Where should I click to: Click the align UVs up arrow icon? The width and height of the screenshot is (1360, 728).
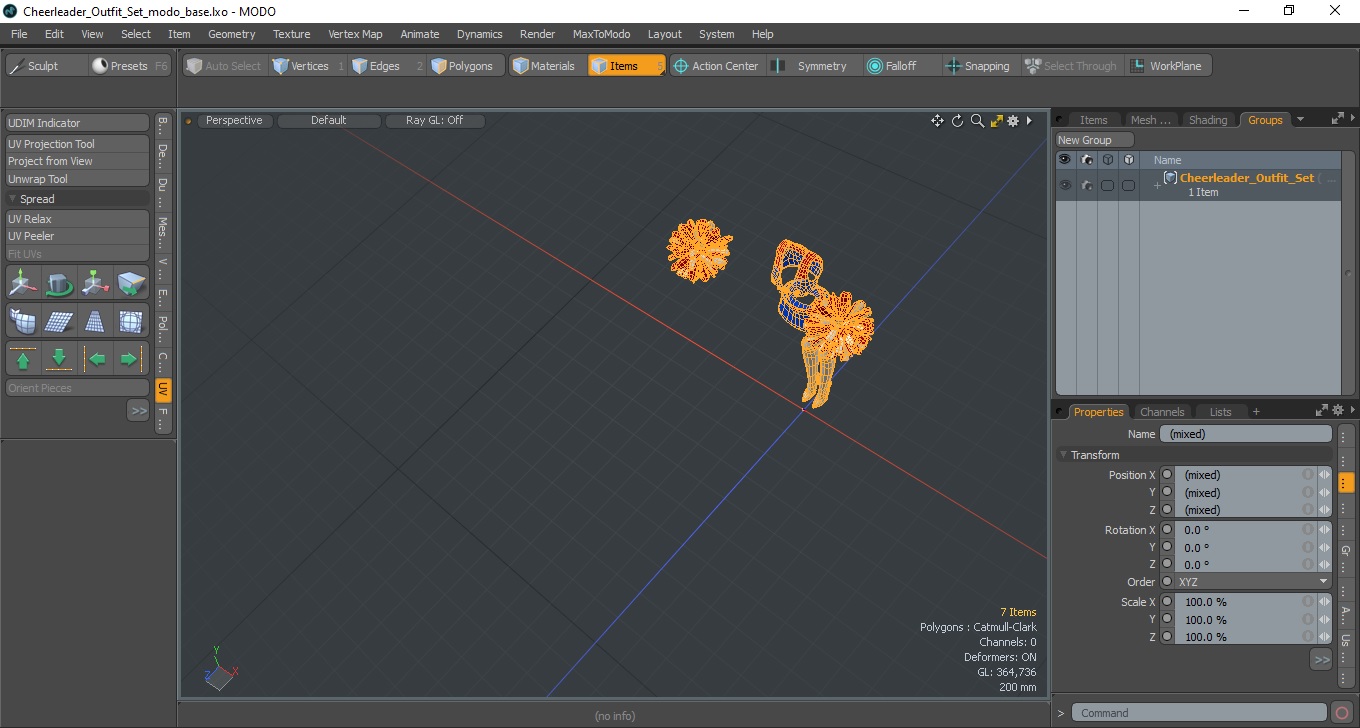[x=23, y=358]
